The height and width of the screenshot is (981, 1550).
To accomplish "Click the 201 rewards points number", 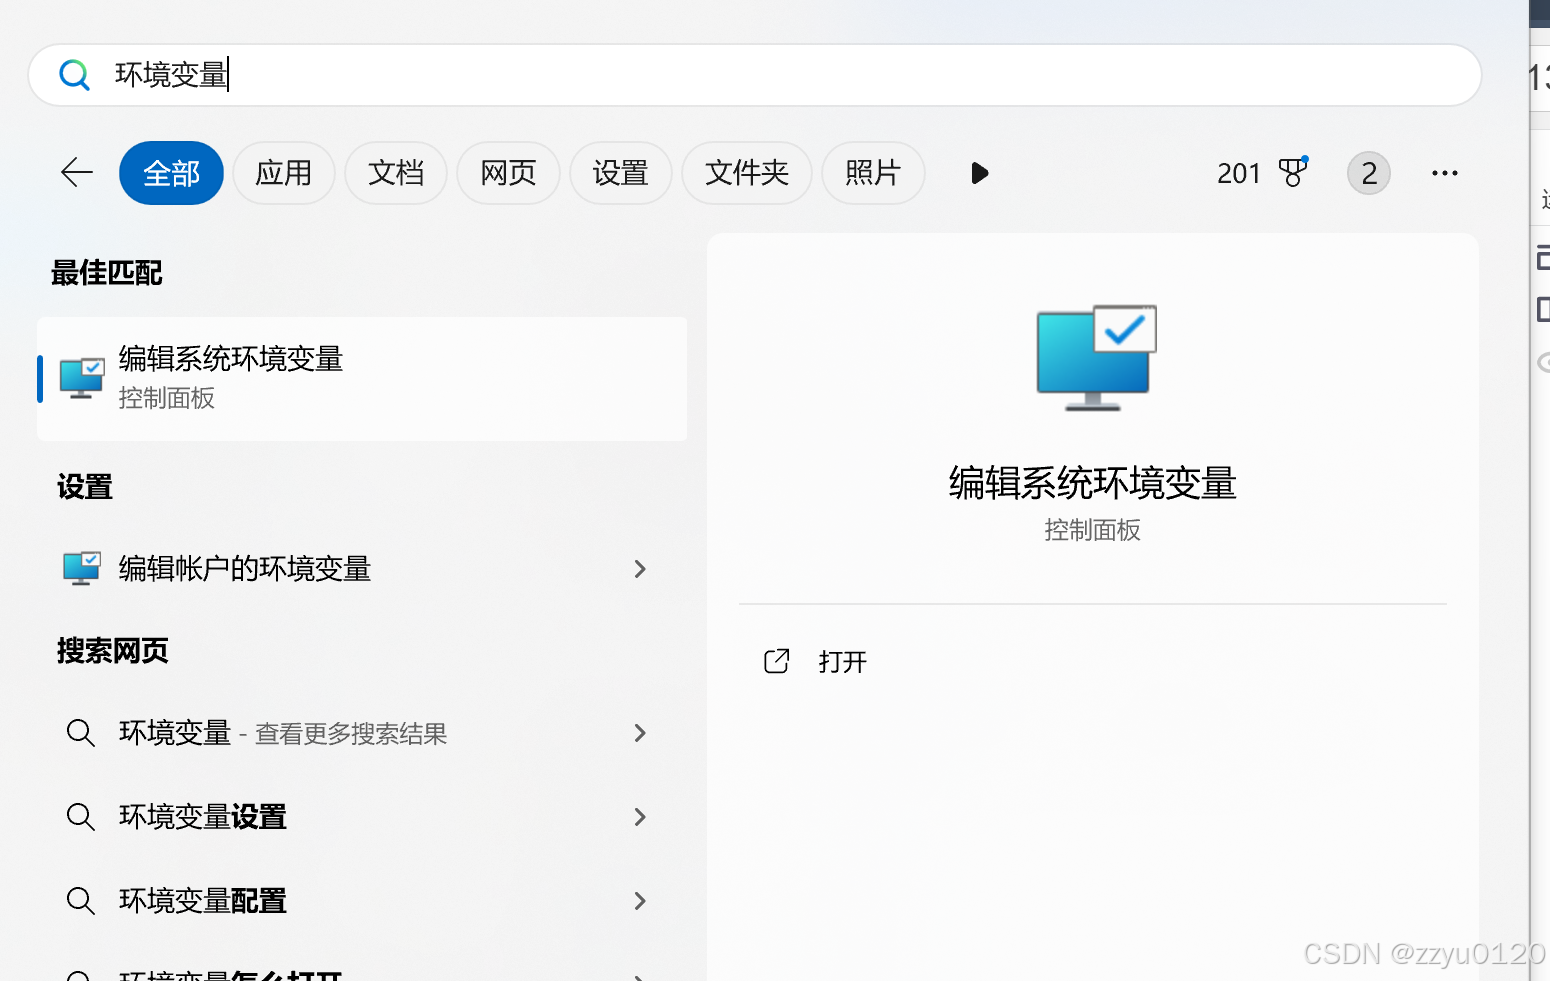I will click(x=1238, y=173).
